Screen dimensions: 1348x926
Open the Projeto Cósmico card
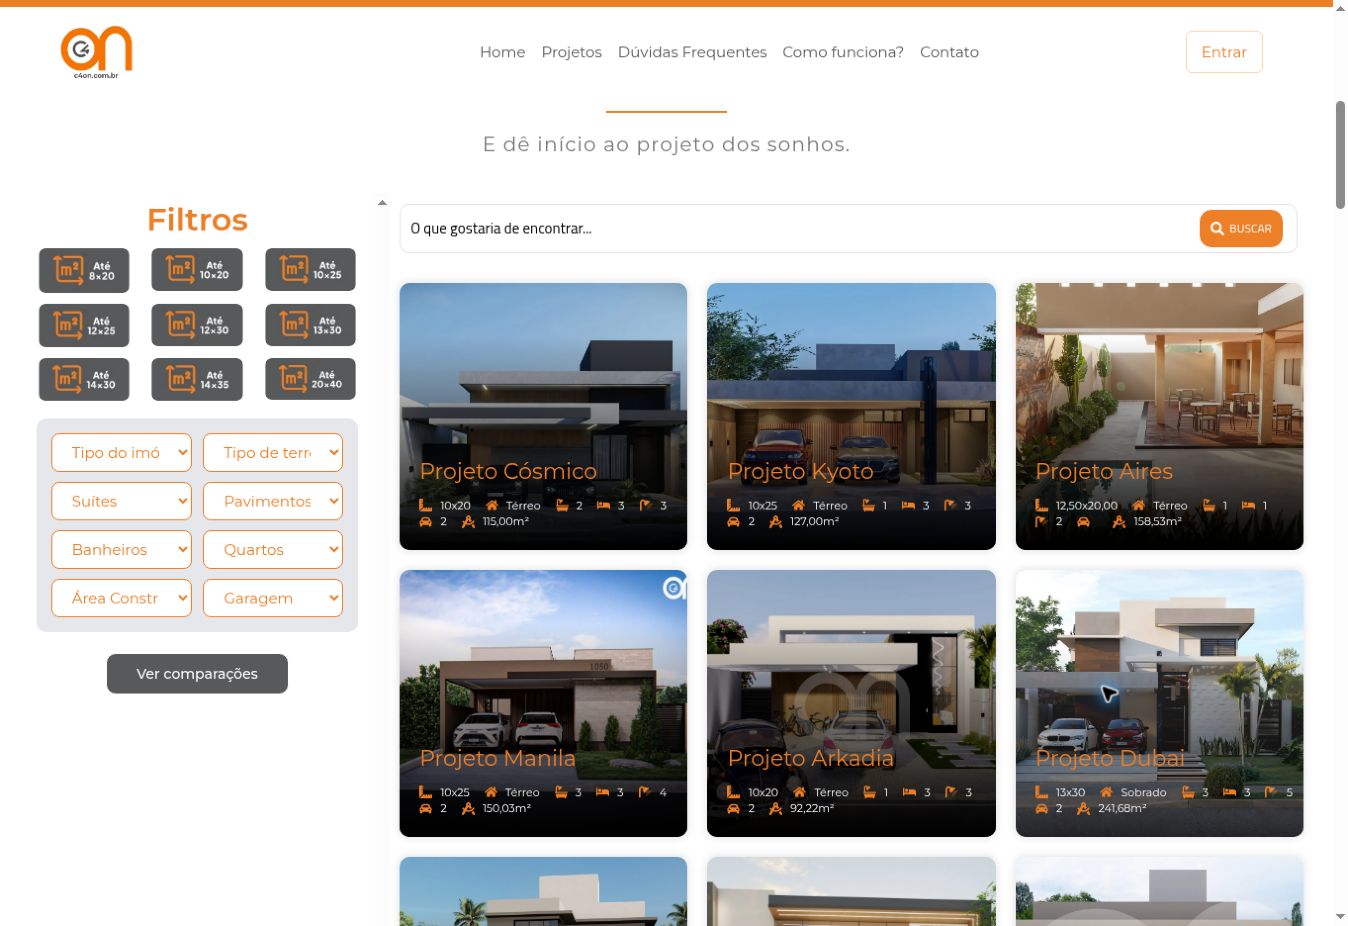click(543, 416)
